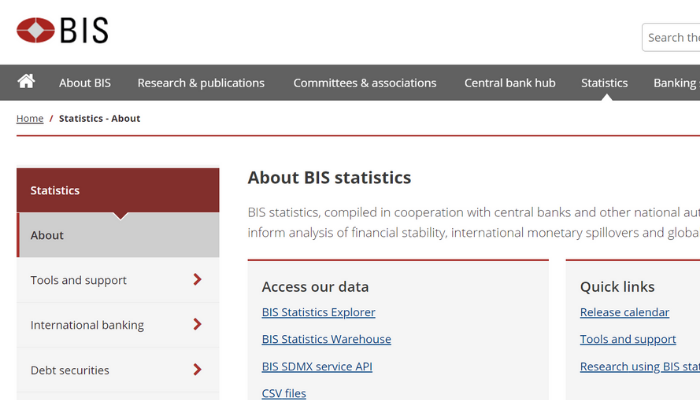Open Research & publications menu
700x400 pixels.
point(201,83)
